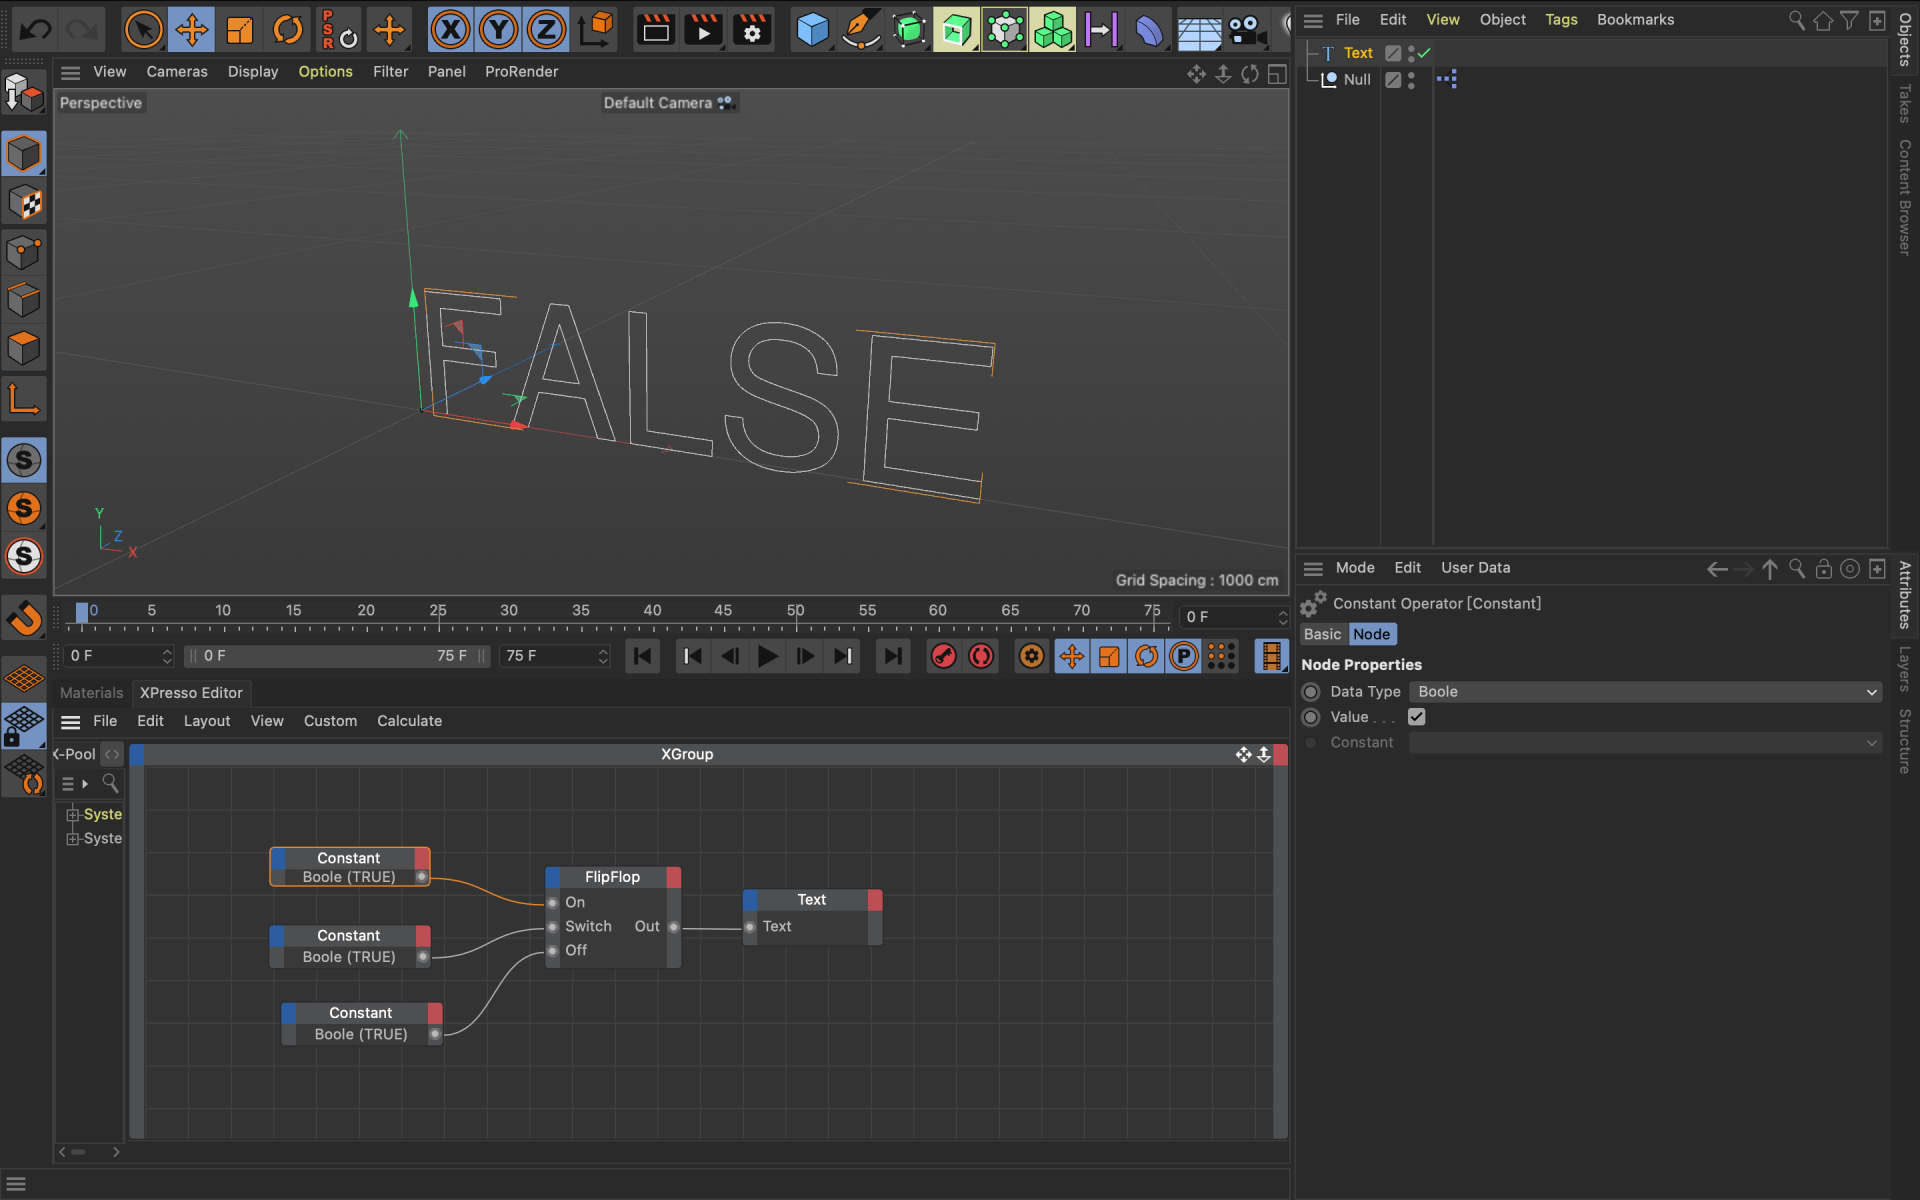The image size is (1920, 1200).
Task: Toggle Null object visibility dots
Action: [x=1411, y=79]
